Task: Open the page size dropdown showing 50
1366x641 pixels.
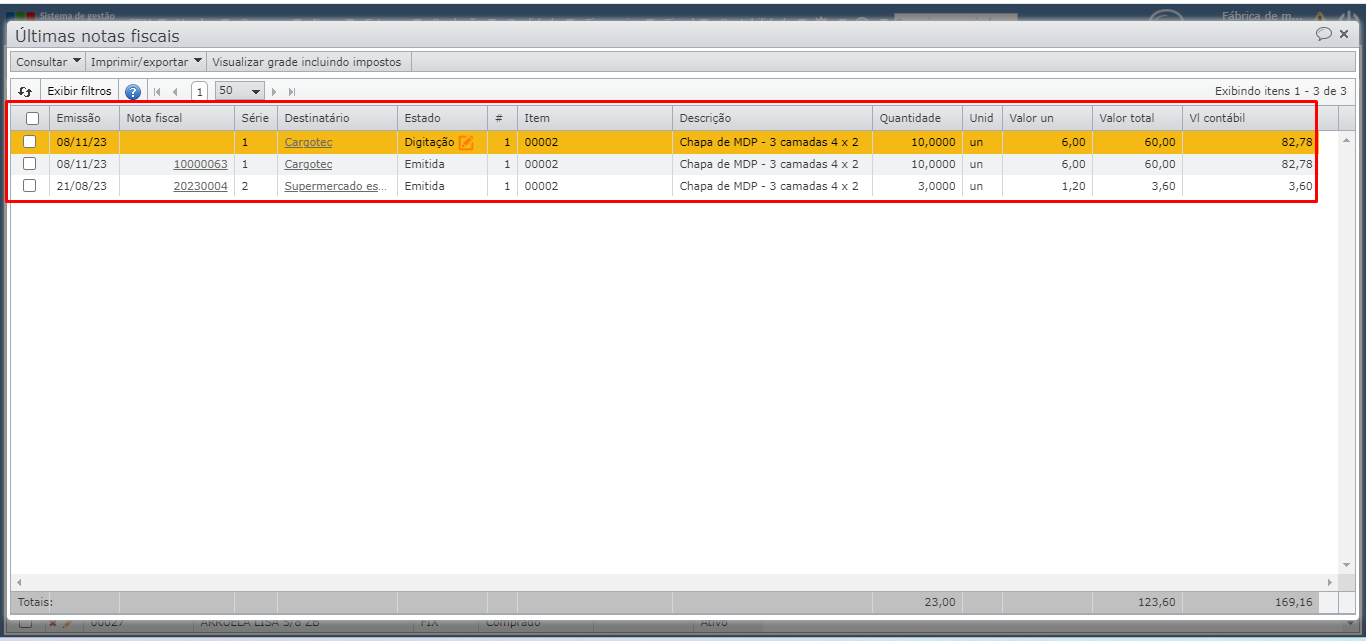Action: (240, 91)
